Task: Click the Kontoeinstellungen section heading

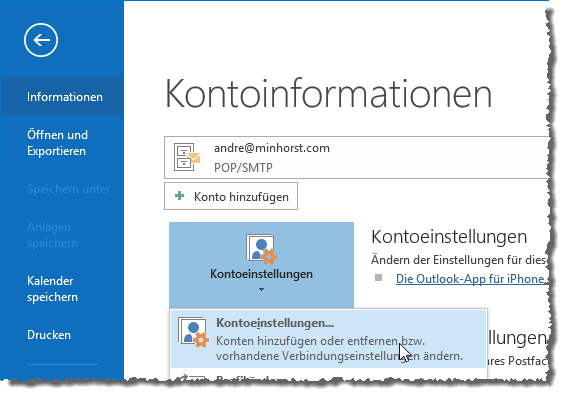Action: [449, 237]
